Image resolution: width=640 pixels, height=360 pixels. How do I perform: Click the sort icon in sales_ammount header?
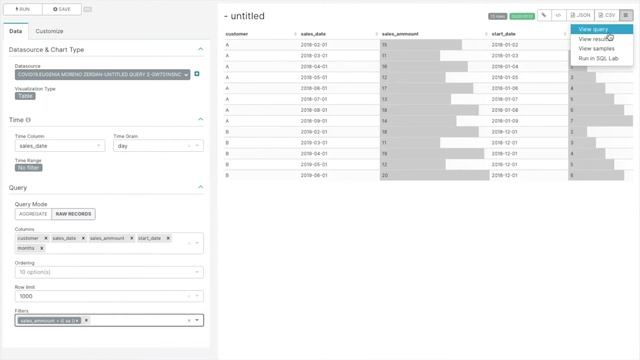486,34
